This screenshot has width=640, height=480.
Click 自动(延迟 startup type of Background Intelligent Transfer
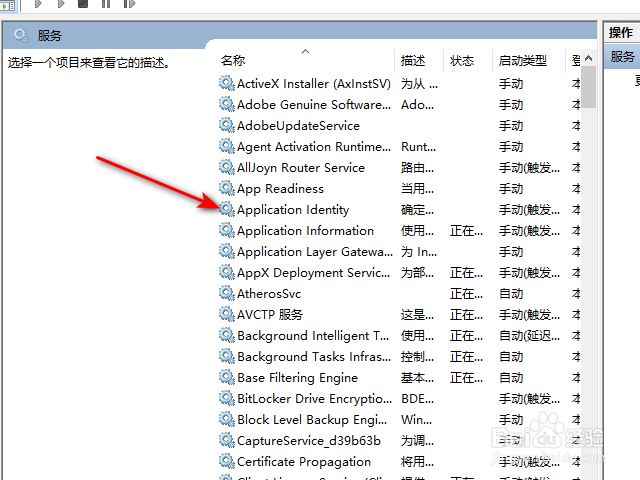point(529,336)
